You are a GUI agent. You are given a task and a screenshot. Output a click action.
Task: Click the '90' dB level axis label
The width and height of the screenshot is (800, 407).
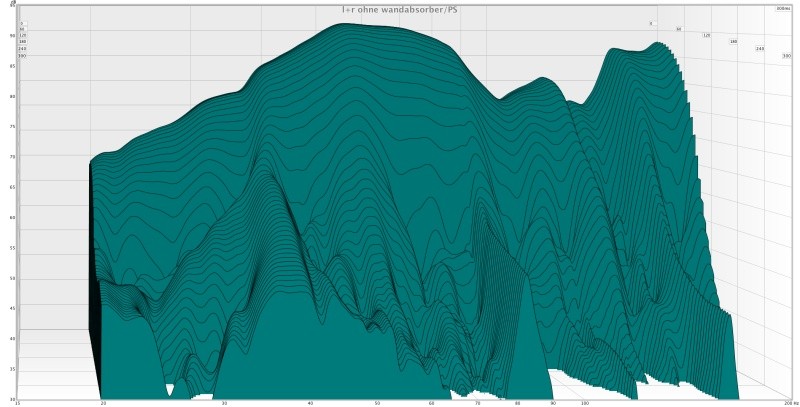coord(12,36)
